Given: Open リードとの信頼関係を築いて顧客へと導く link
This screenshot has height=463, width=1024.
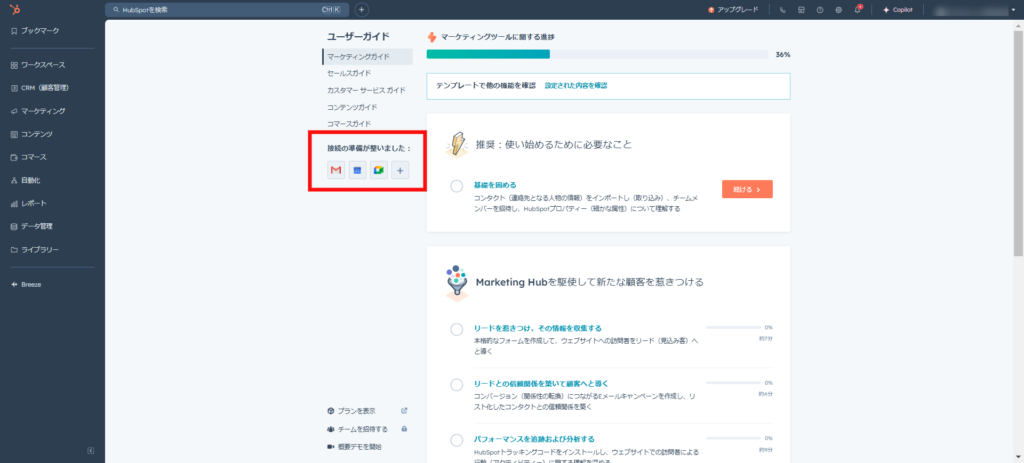Looking at the screenshot, I should pyautogui.click(x=541, y=383).
